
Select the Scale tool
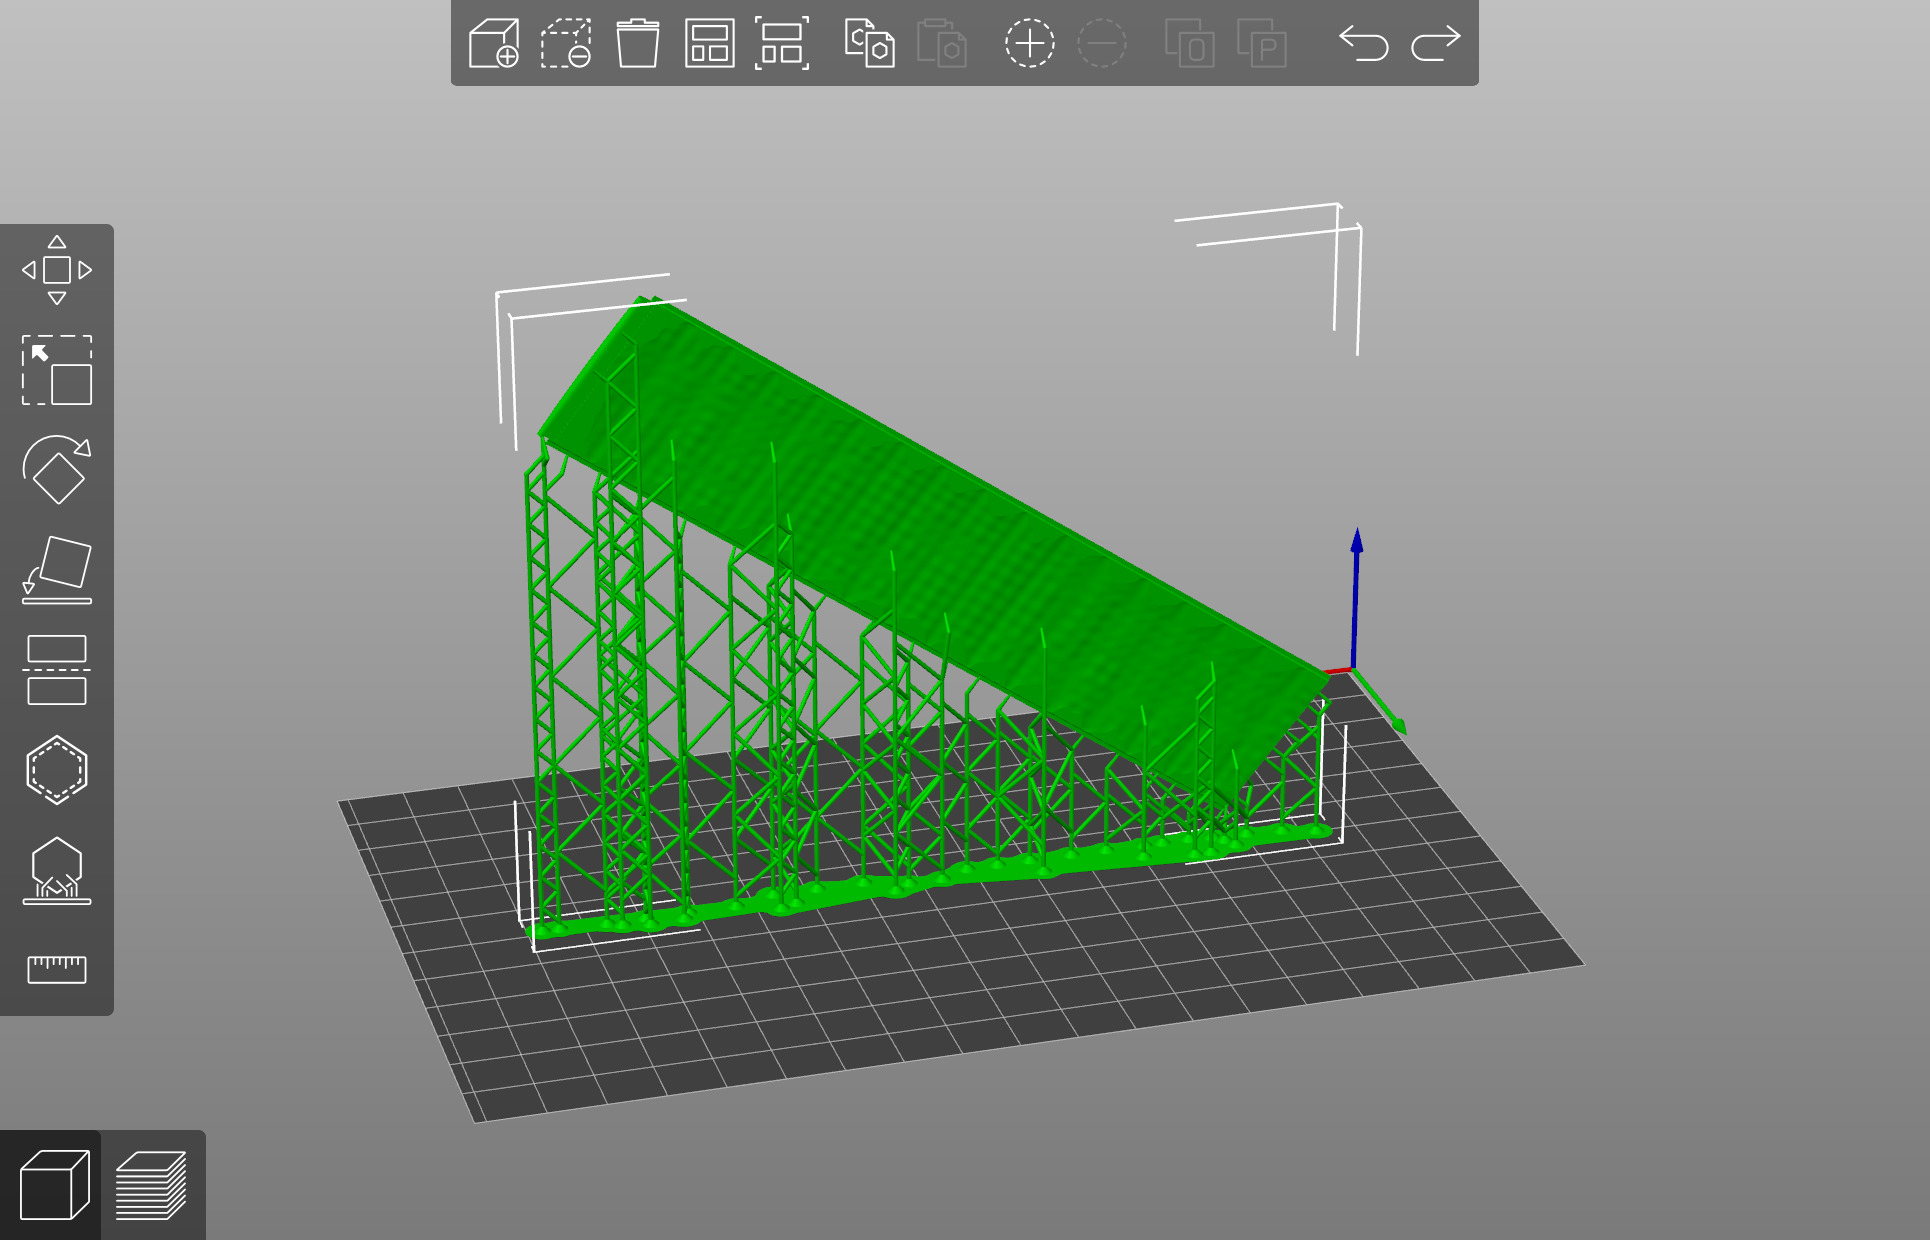click(x=57, y=370)
